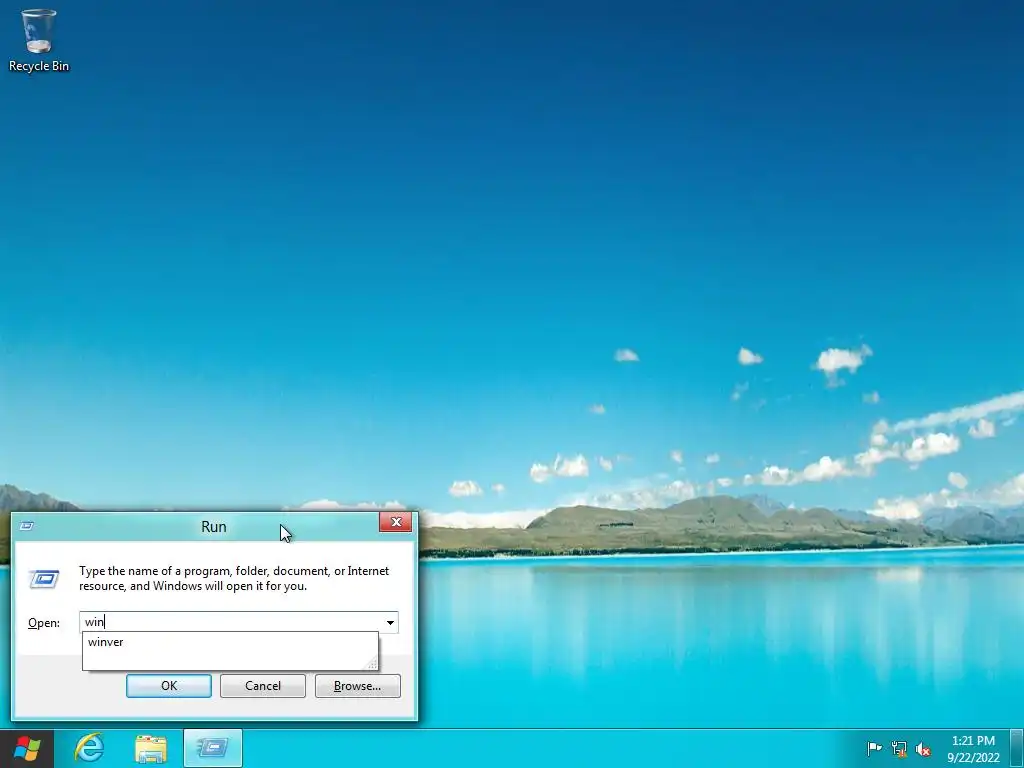The height and width of the screenshot is (768, 1024).
Task: Open the Action Center flag icon
Action: coord(874,748)
